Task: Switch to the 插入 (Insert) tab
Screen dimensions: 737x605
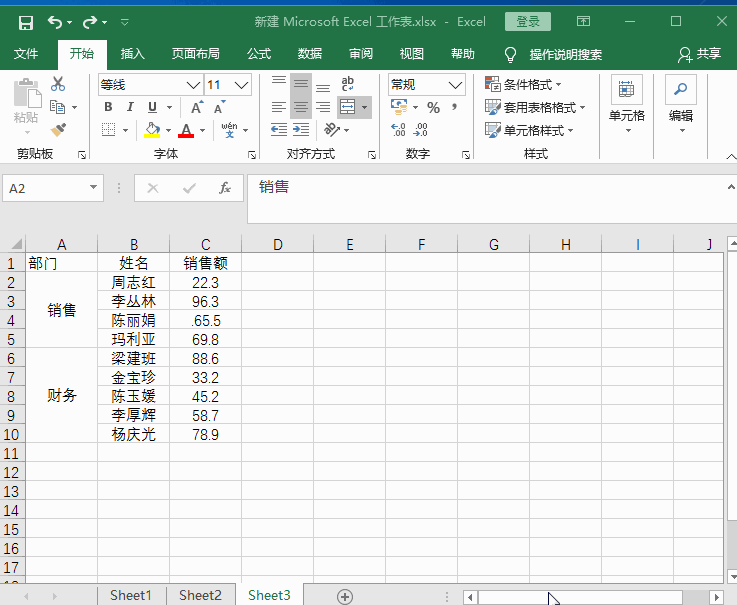Action: click(133, 54)
